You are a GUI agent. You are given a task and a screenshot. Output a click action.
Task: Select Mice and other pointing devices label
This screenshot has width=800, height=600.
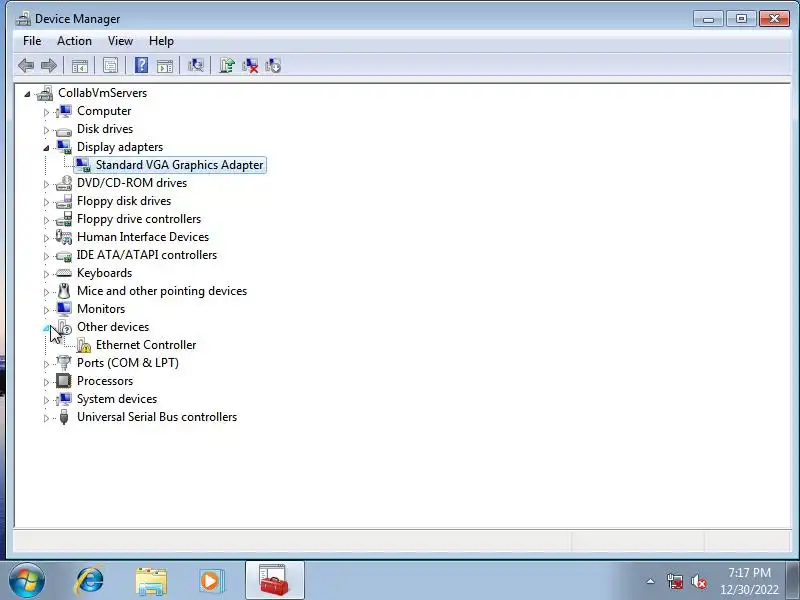click(162, 291)
